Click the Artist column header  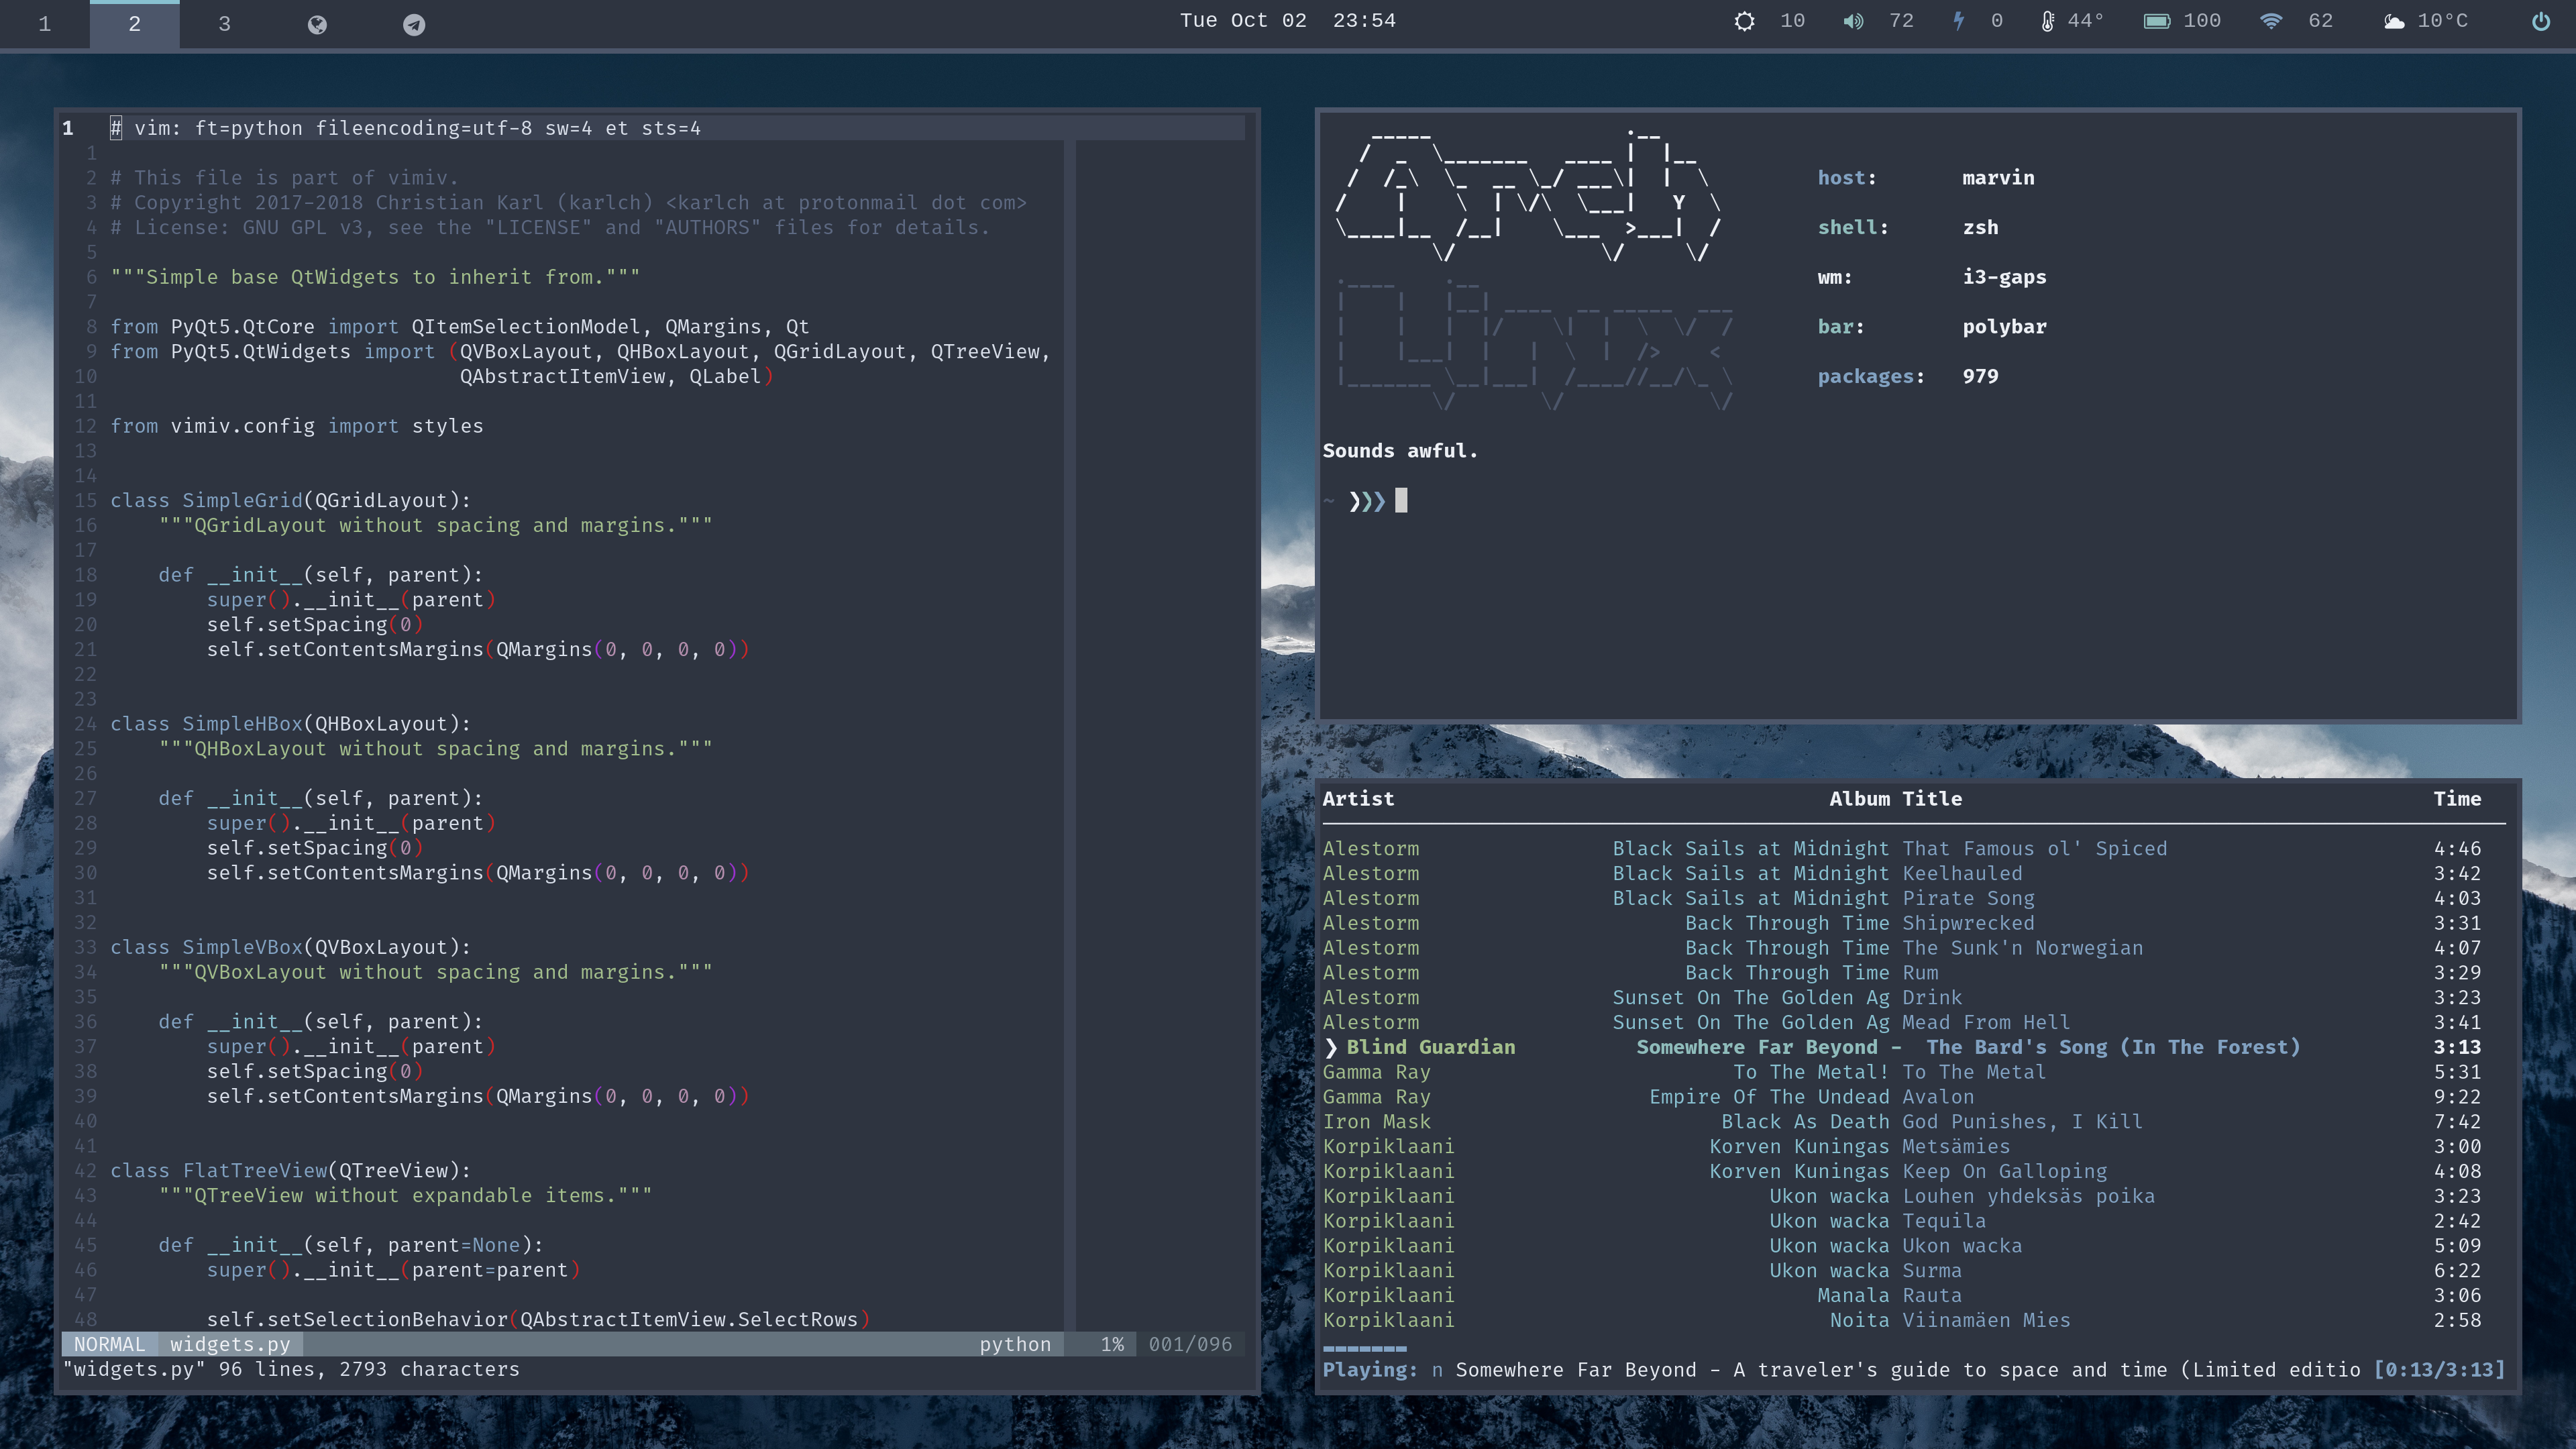[x=1358, y=799]
